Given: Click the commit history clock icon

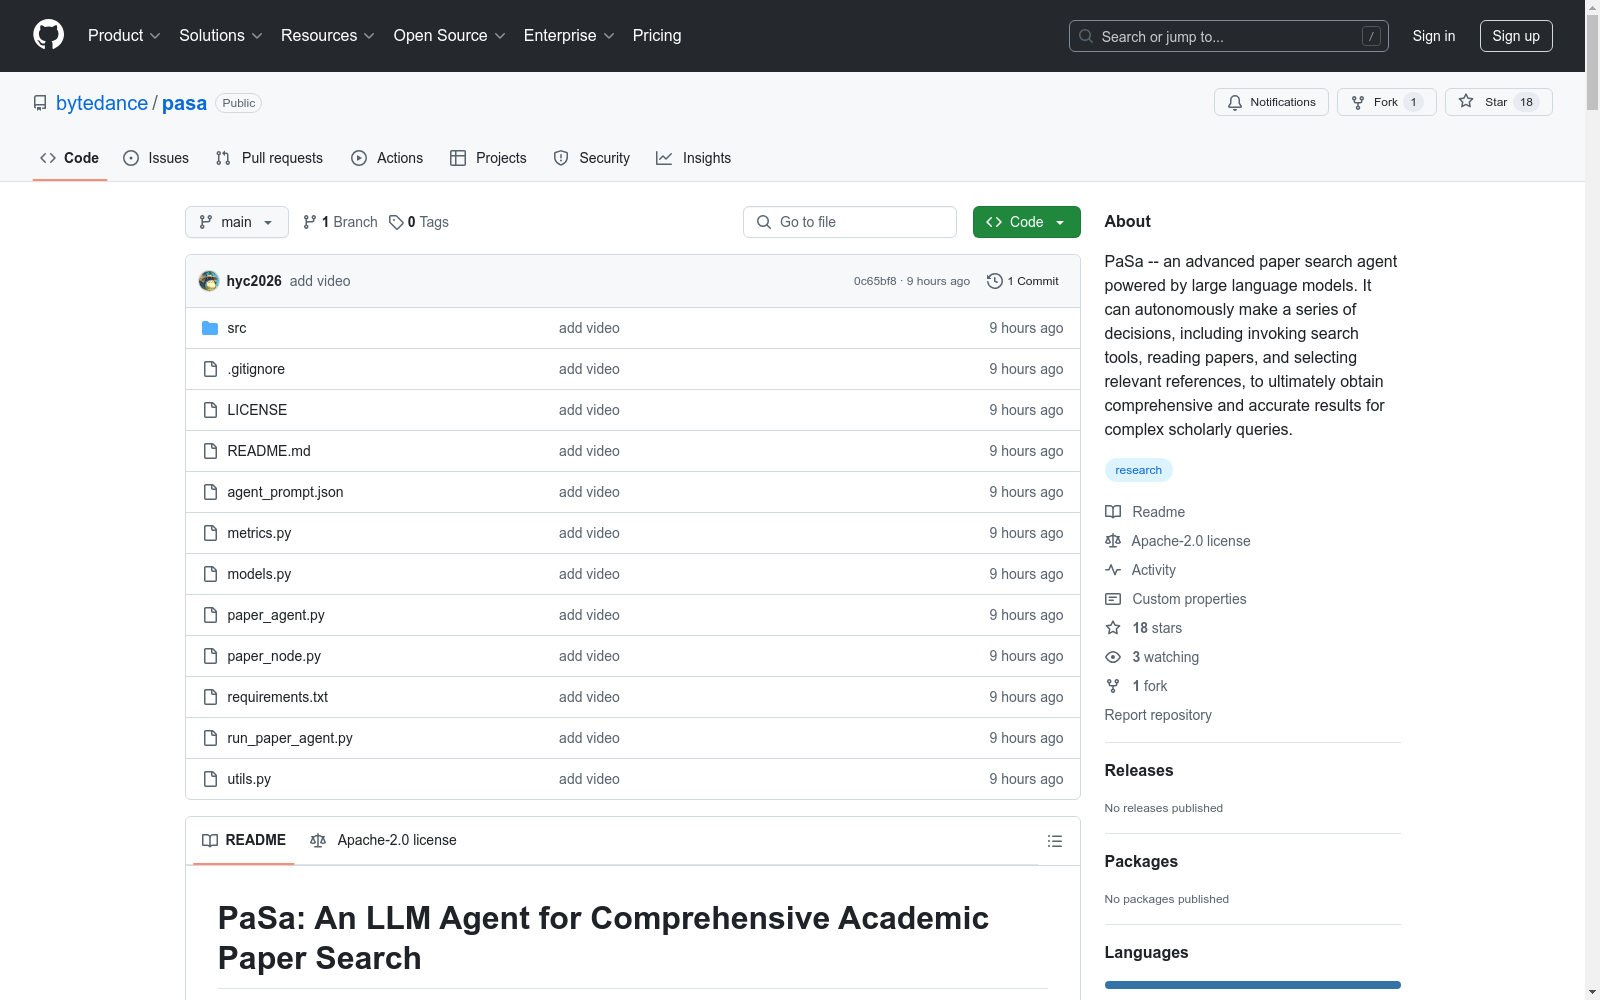Looking at the screenshot, I should 994,281.
